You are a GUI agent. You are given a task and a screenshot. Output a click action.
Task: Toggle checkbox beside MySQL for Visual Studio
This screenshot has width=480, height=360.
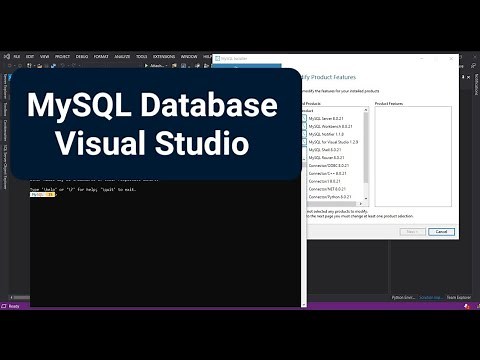[x=304, y=142]
